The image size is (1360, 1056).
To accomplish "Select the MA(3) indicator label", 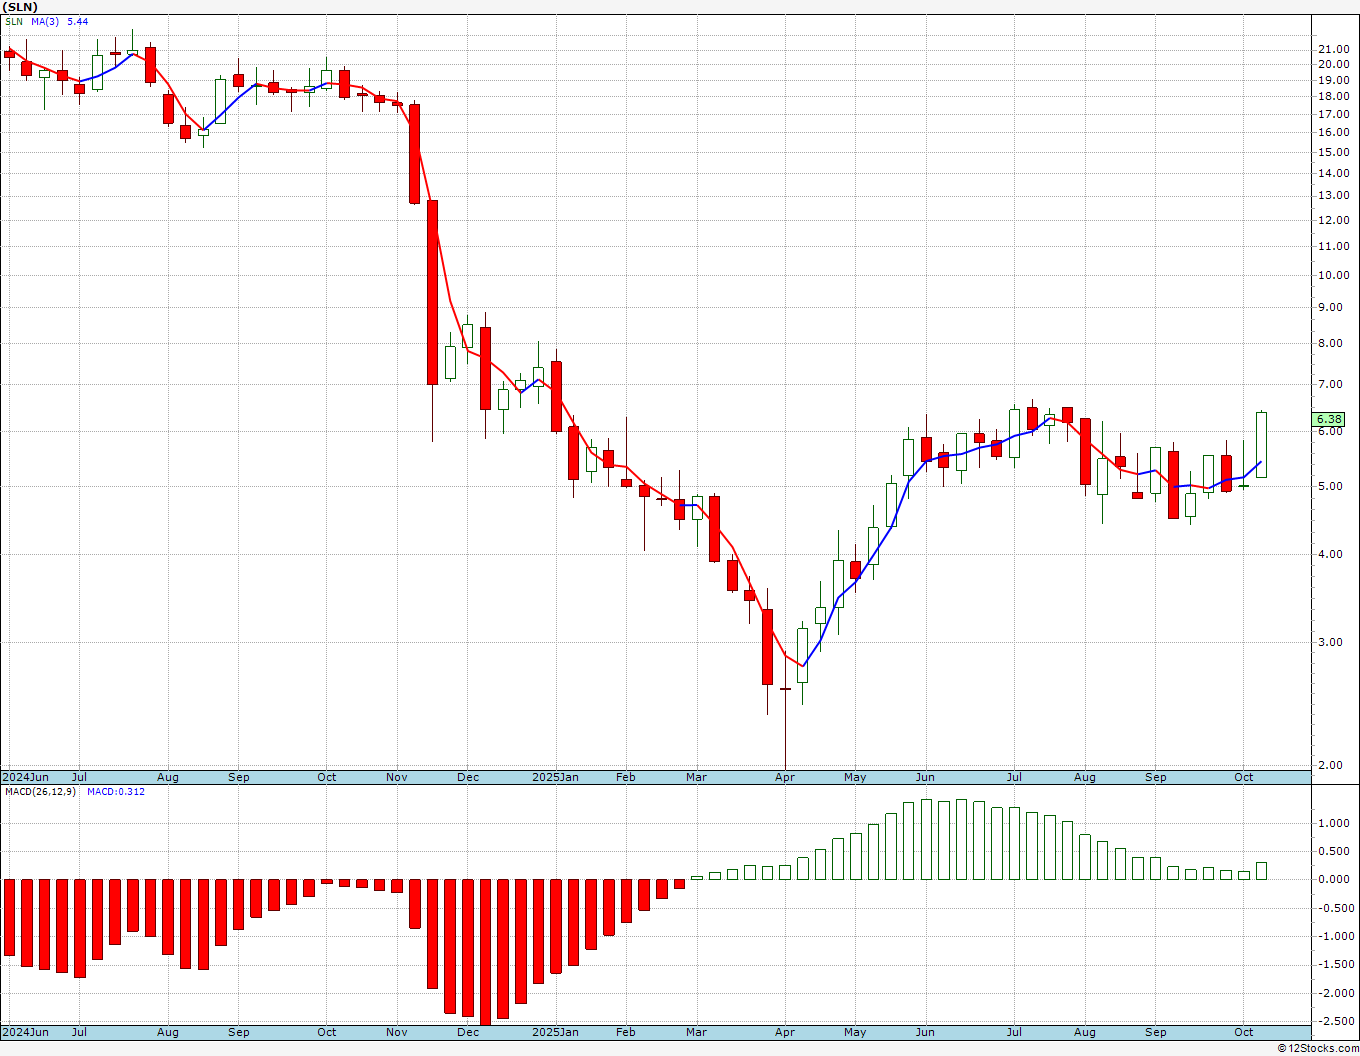I will pyautogui.click(x=45, y=21).
